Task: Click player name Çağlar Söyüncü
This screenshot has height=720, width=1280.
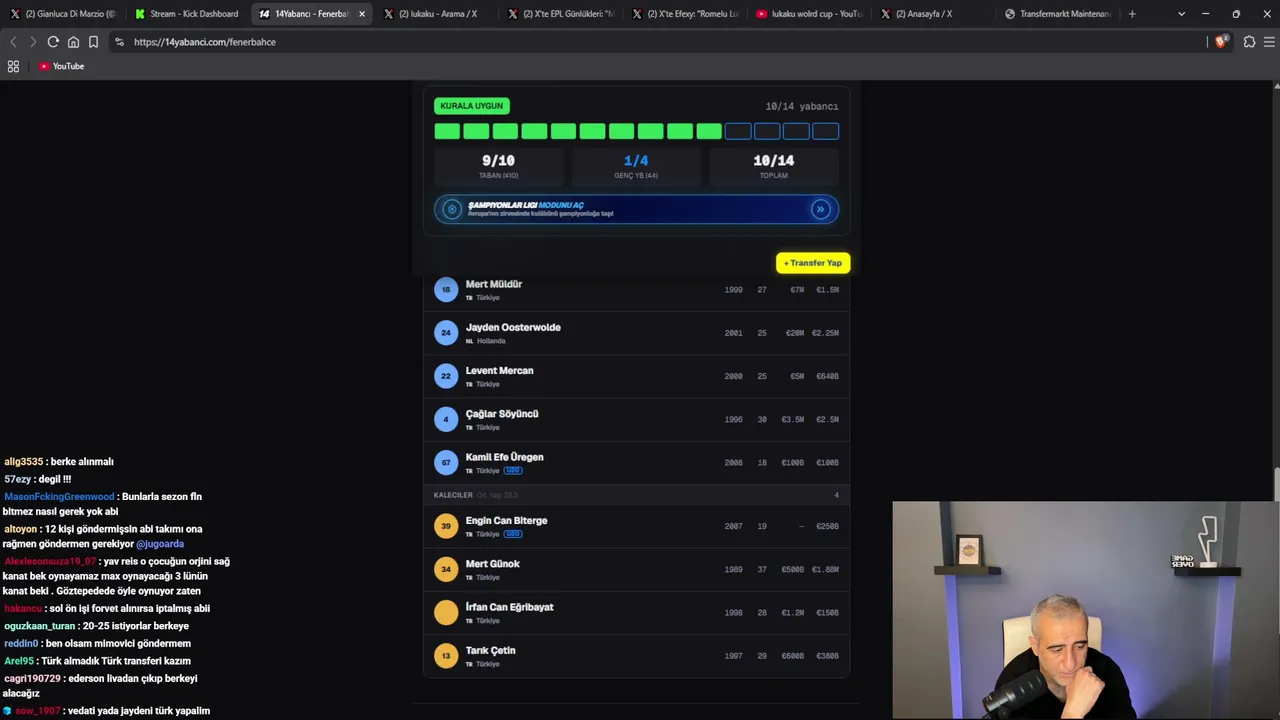Action: click(x=502, y=414)
